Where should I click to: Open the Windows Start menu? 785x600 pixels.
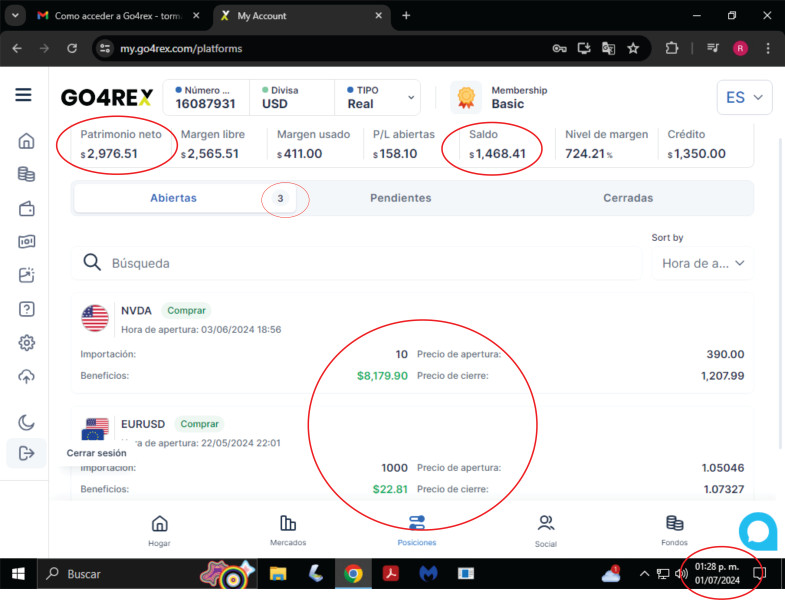tap(18, 574)
